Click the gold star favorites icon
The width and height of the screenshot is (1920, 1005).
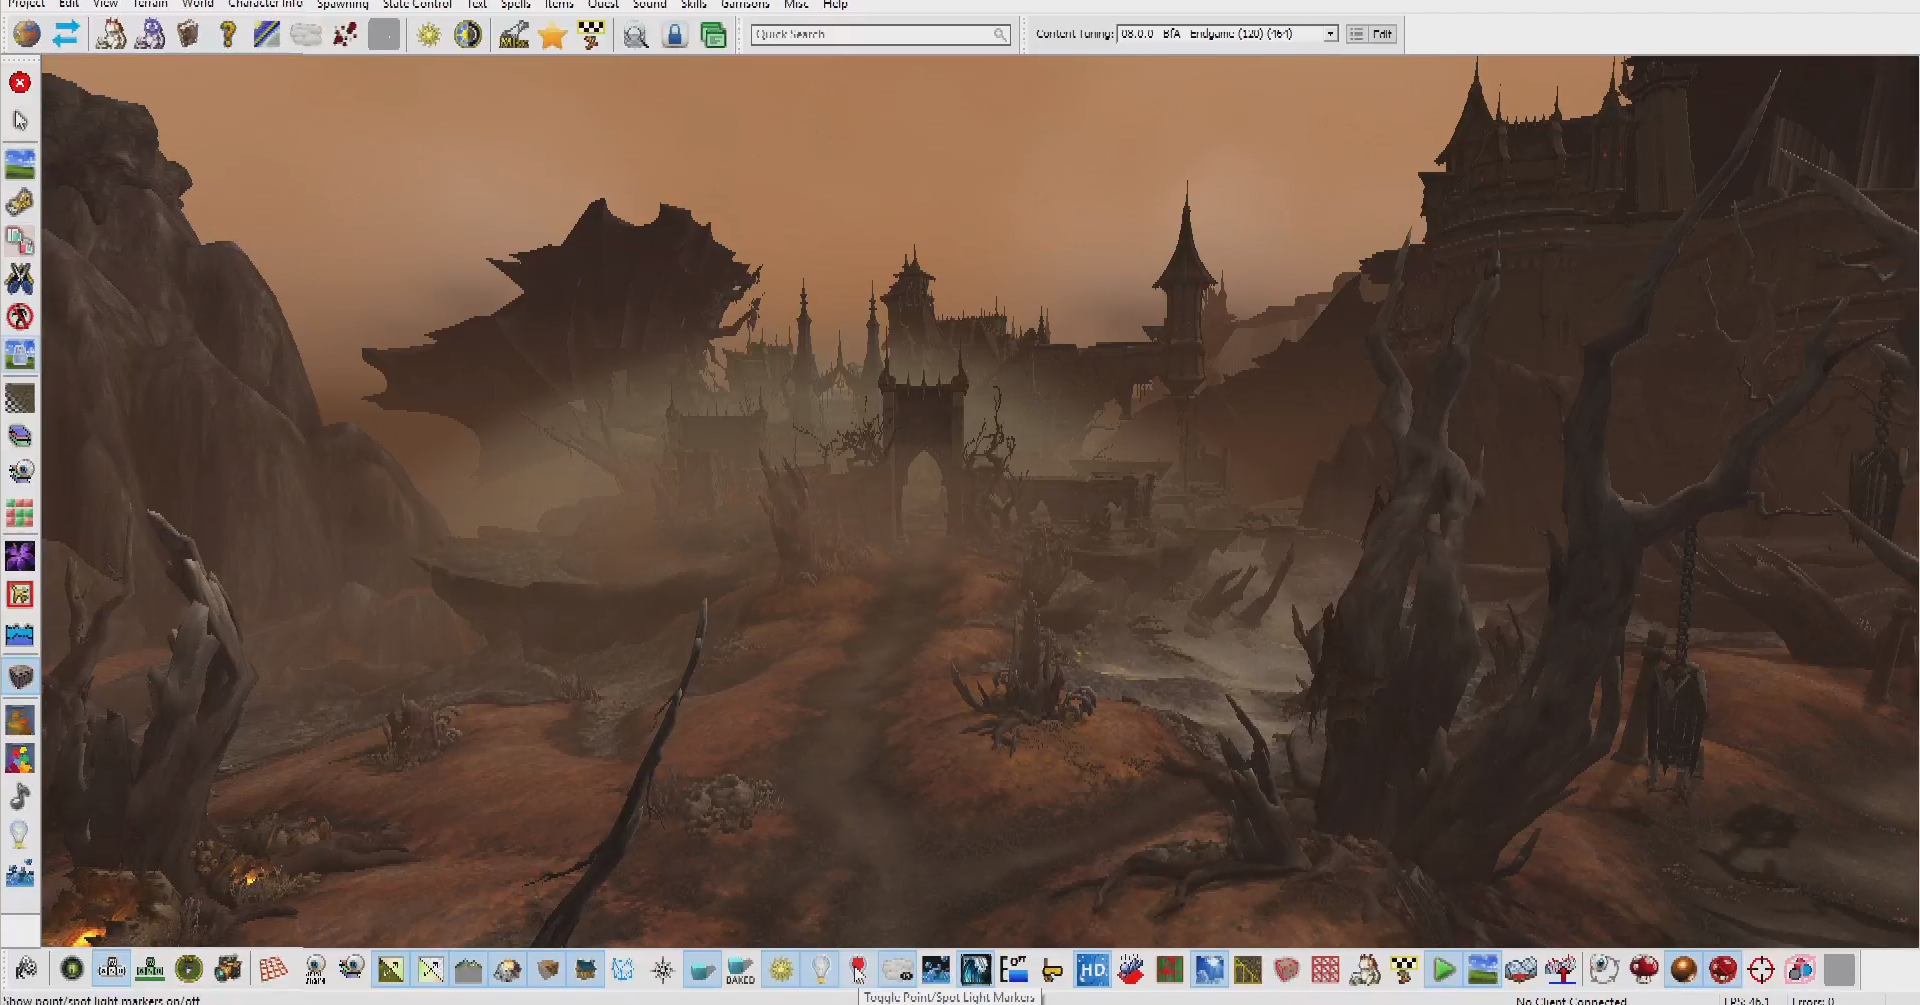(x=552, y=35)
